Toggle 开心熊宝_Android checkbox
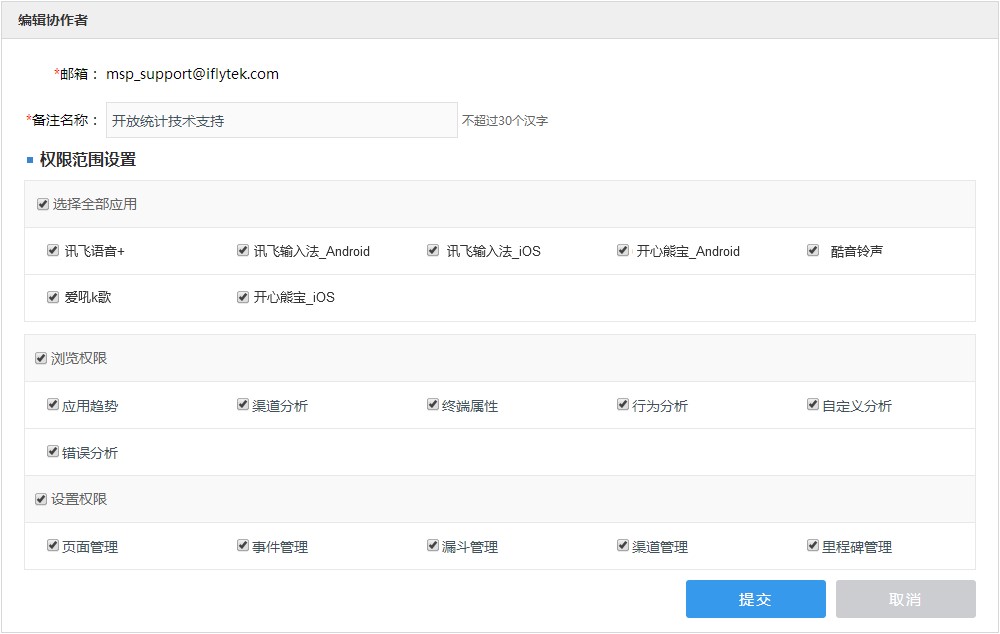 click(x=623, y=250)
